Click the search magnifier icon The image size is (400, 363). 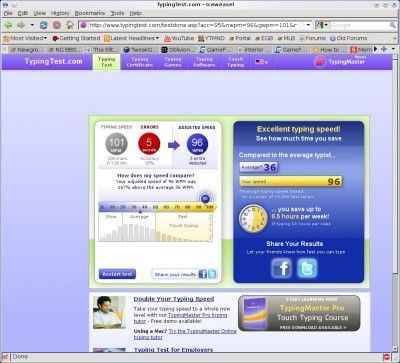(x=392, y=25)
